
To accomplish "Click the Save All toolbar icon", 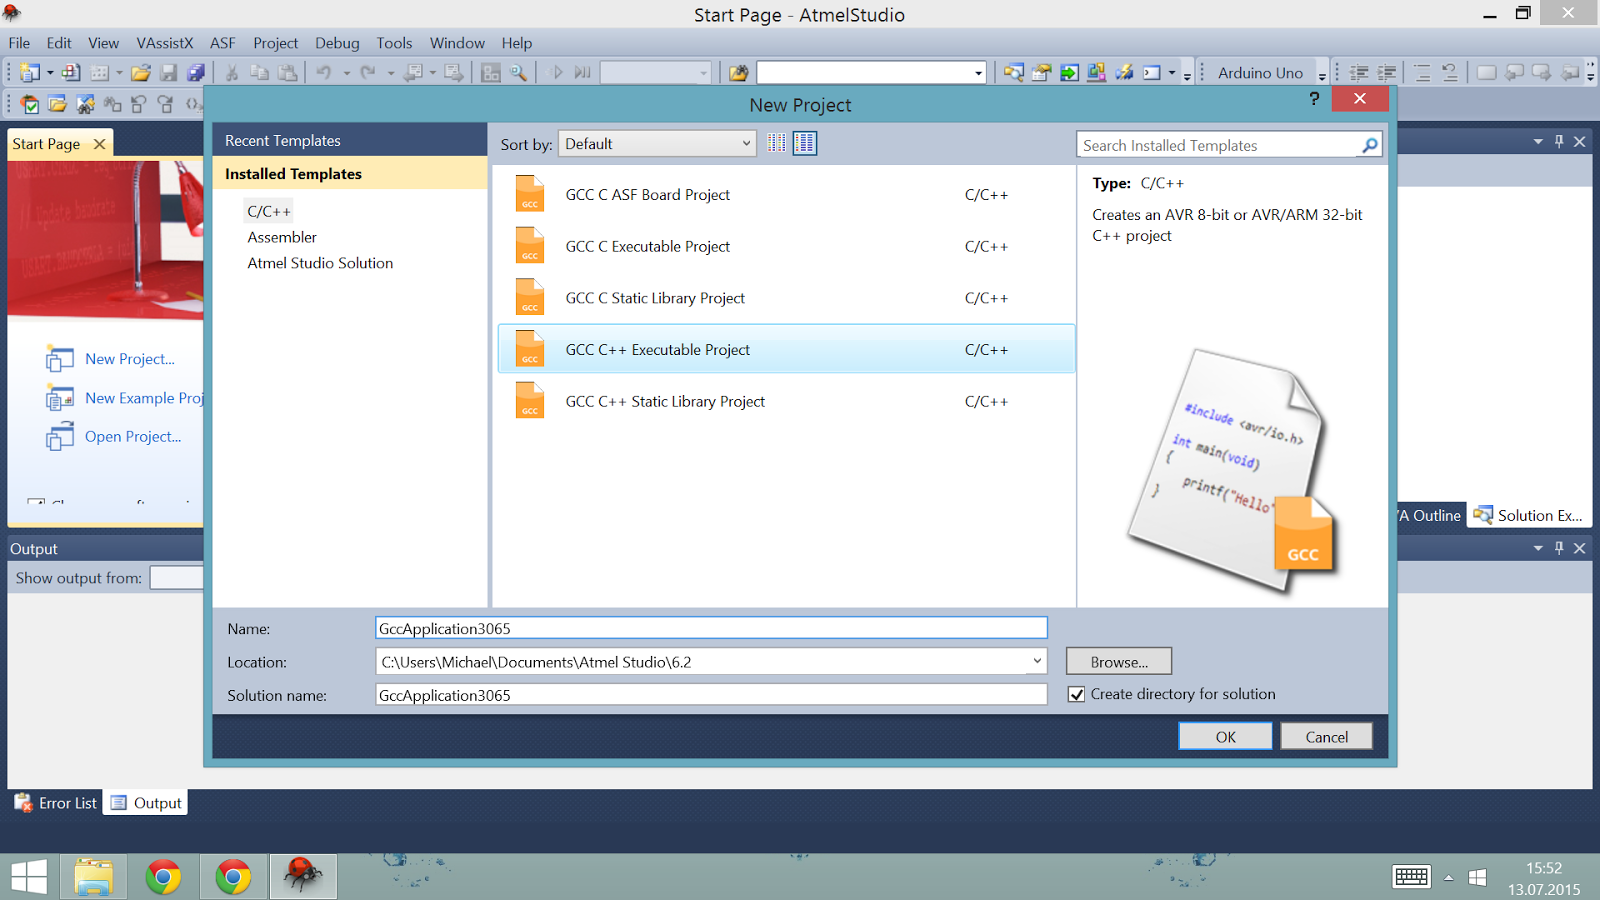I will (x=196, y=72).
